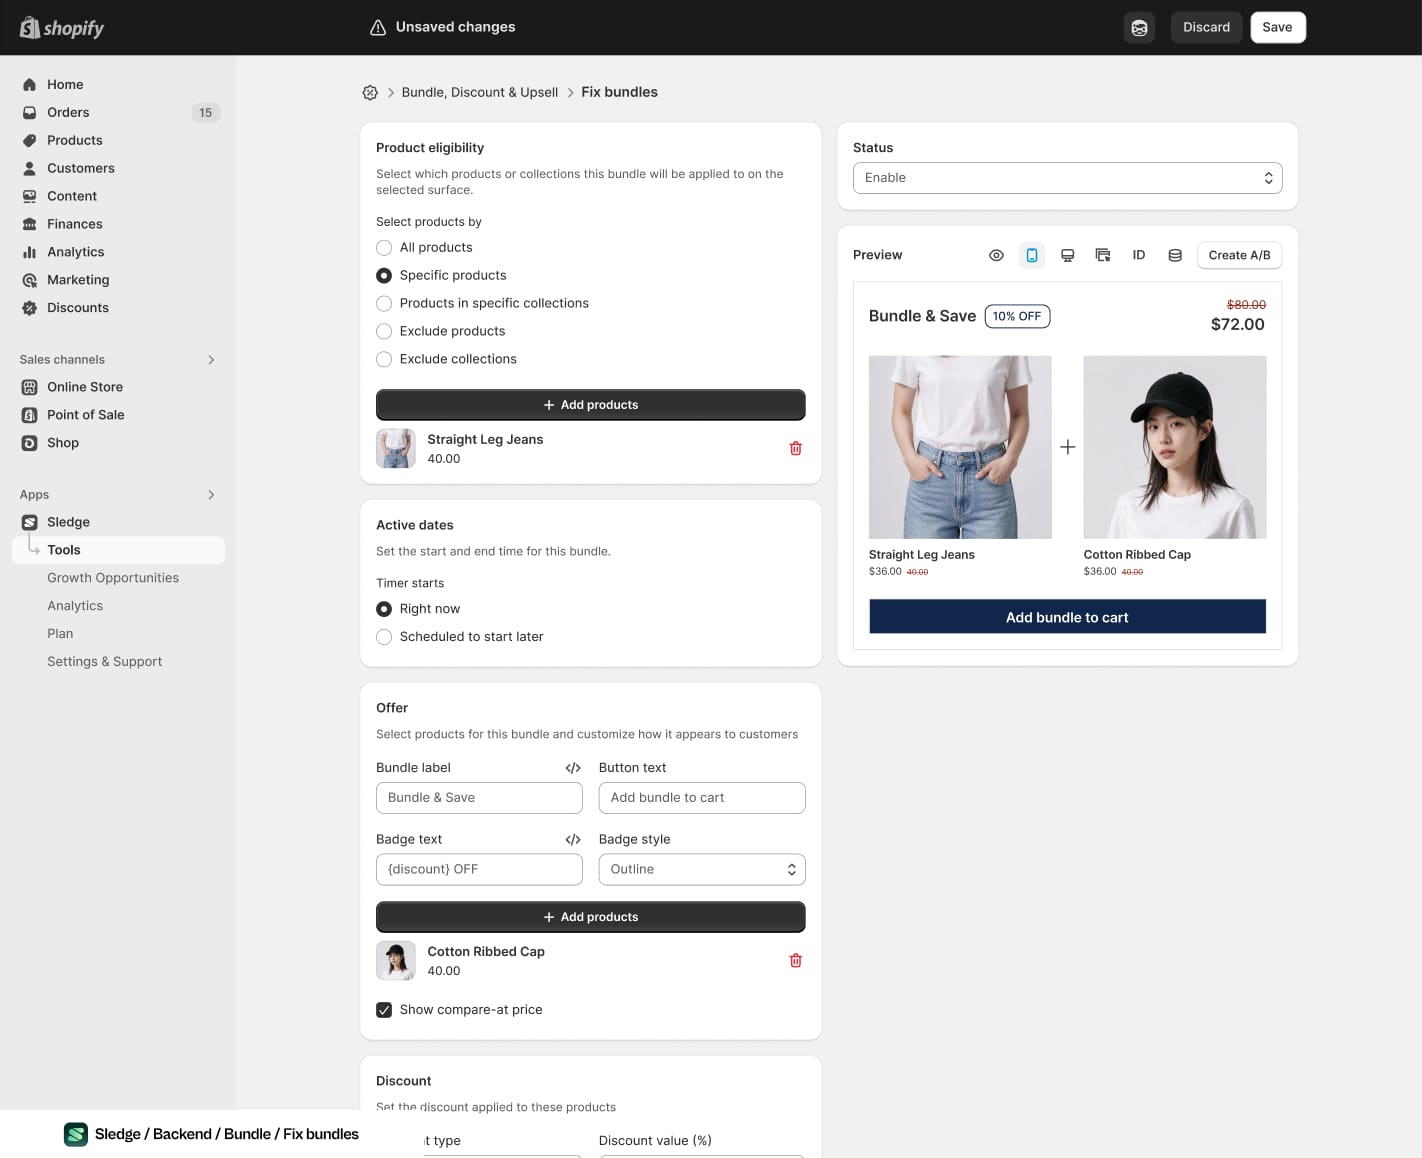The width and height of the screenshot is (1422, 1158).
Task: Expand the Sales channels section chevron
Action: (x=211, y=360)
